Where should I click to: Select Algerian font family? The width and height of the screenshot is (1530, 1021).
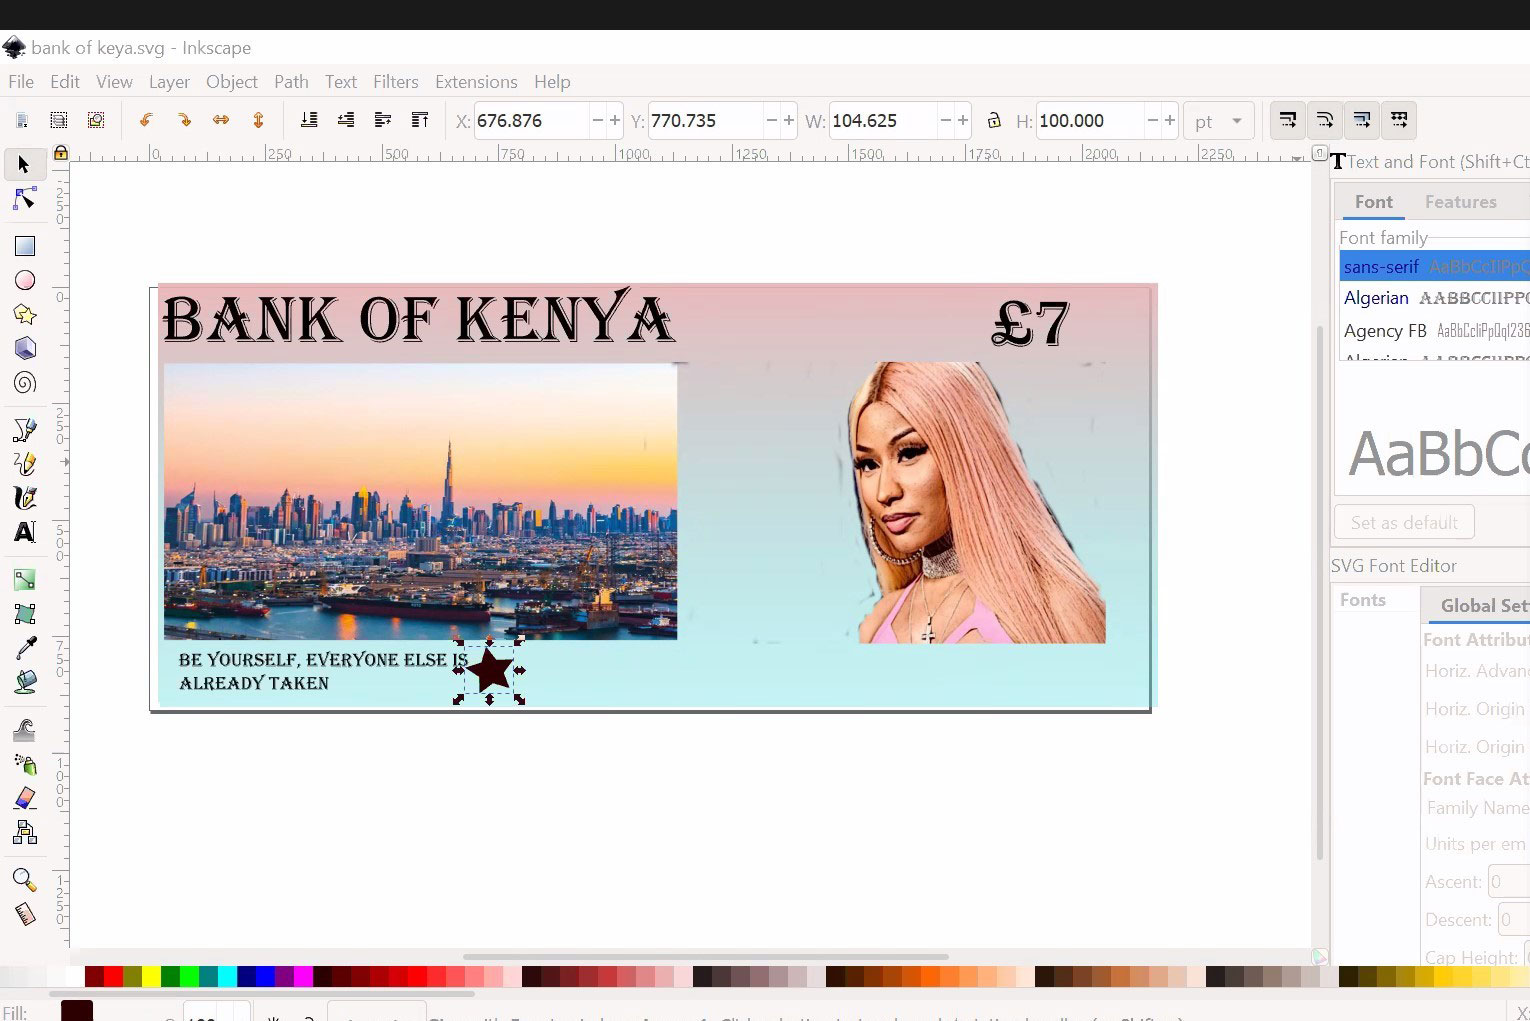point(1376,298)
